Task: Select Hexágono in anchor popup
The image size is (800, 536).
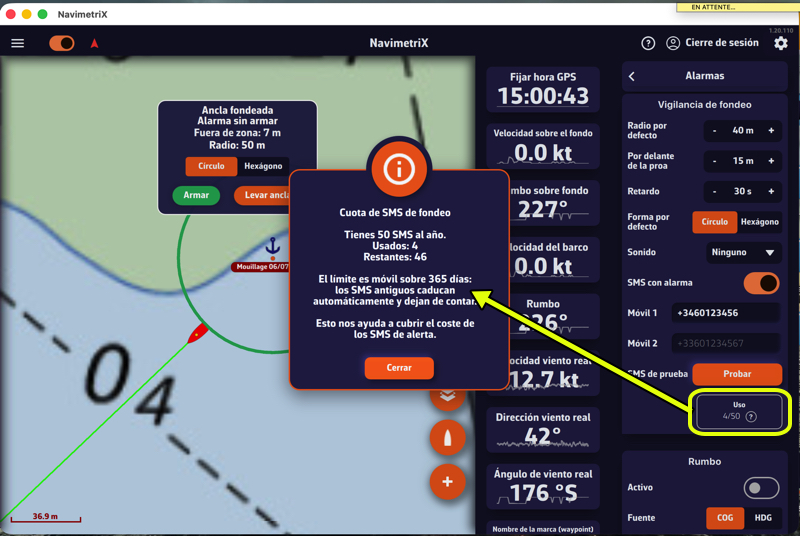Action: click(x=263, y=166)
